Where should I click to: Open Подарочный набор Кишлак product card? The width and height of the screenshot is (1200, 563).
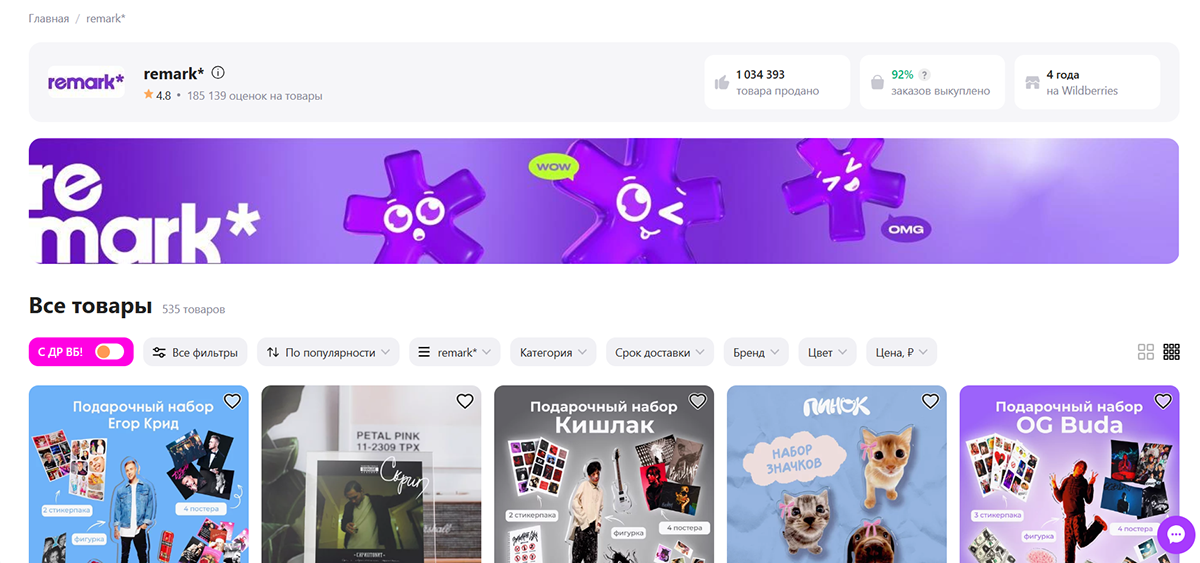point(604,474)
